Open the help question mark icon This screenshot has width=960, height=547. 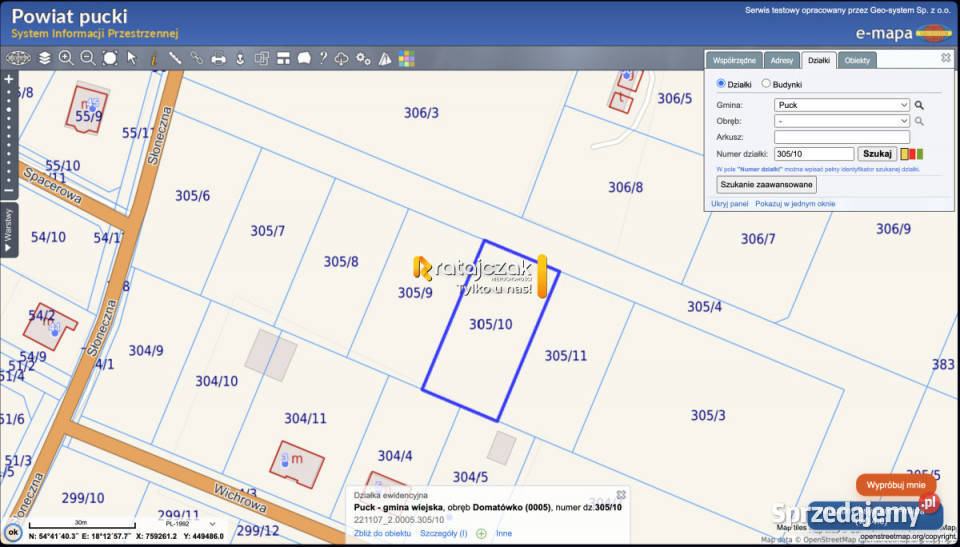323,58
